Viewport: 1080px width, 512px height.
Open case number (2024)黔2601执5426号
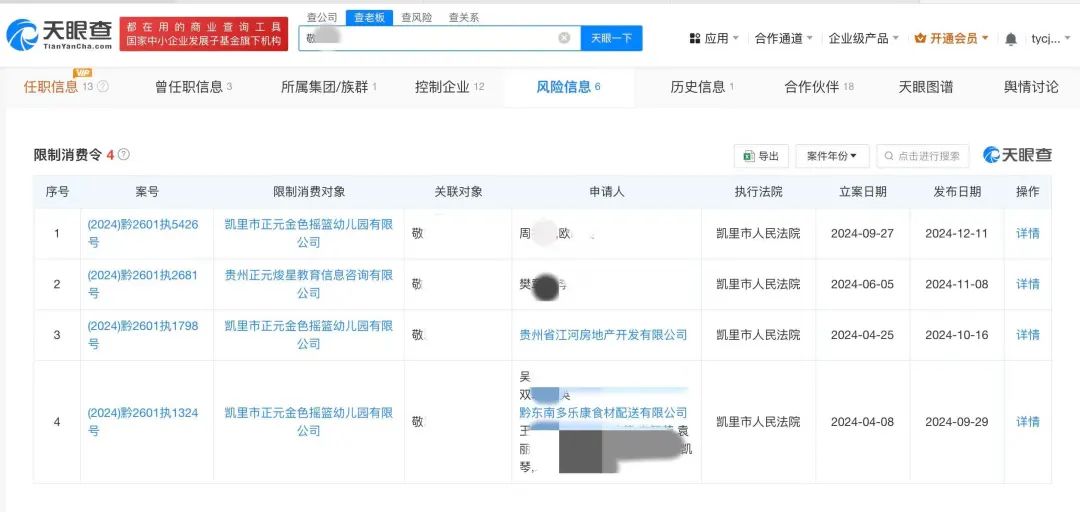(x=143, y=233)
